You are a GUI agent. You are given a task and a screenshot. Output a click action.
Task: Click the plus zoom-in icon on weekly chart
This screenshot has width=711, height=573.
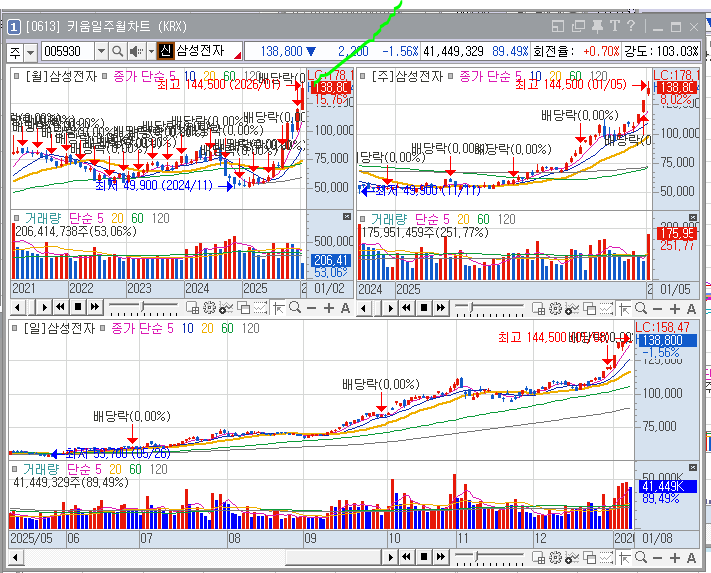pos(675,309)
